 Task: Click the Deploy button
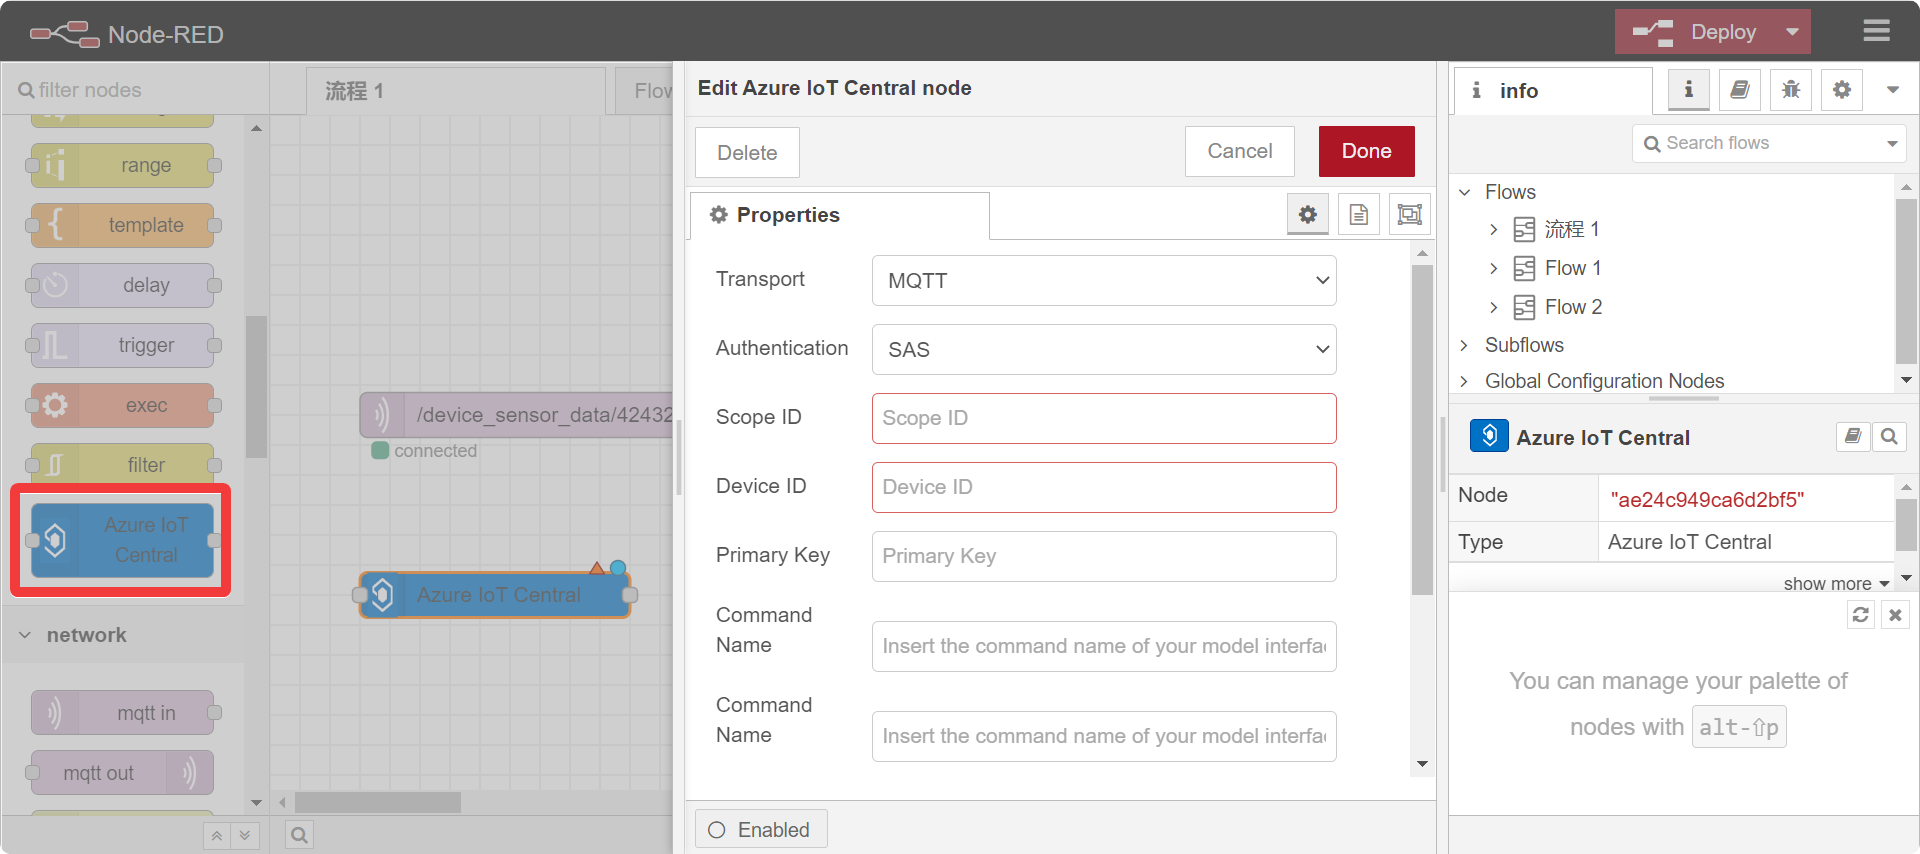pyautogui.click(x=1696, y=32)
